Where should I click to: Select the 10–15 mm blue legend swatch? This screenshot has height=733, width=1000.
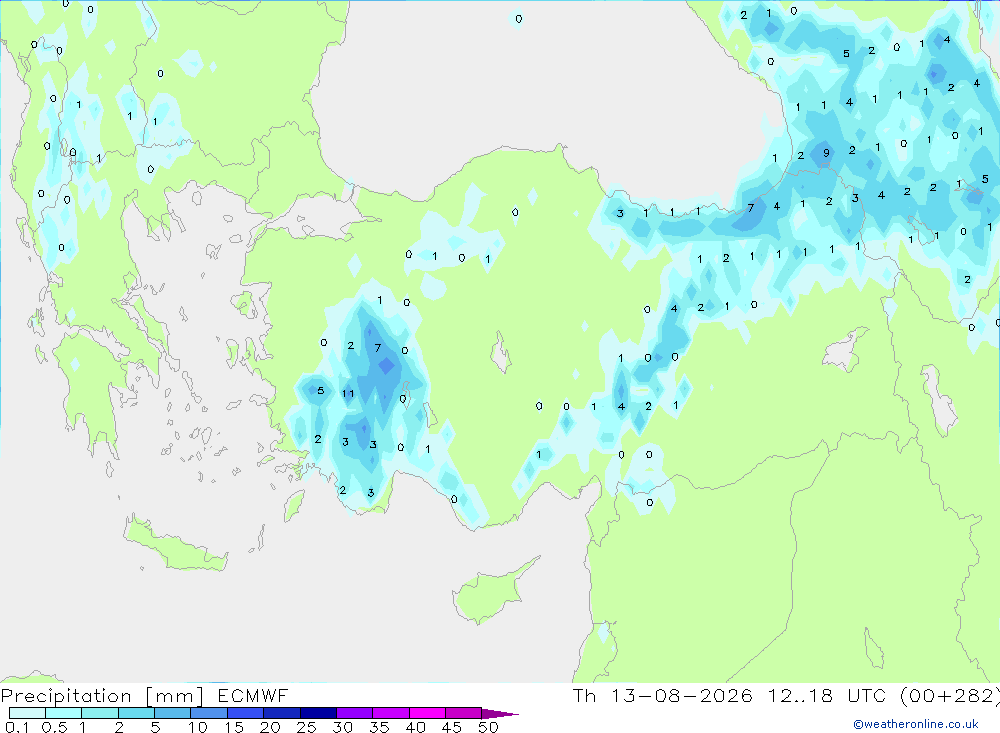click(209, 713)
